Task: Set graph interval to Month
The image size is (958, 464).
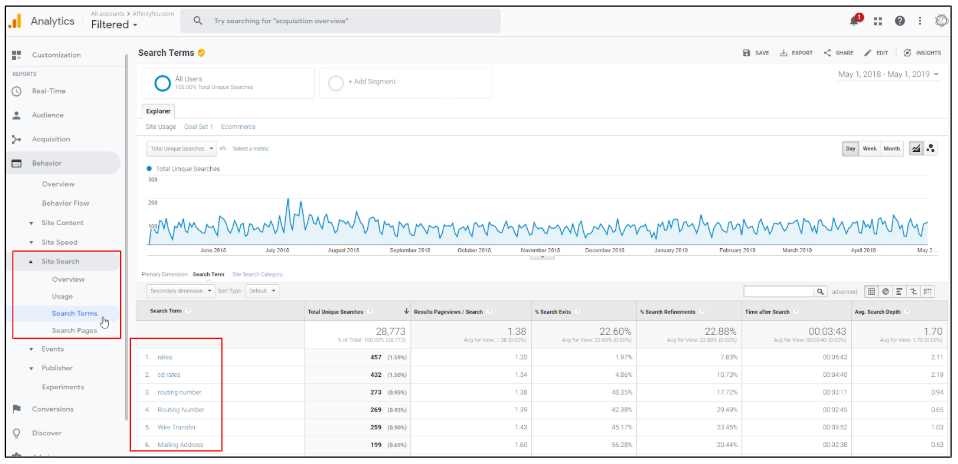Action: pyautogui.click(x=891, y=149)
